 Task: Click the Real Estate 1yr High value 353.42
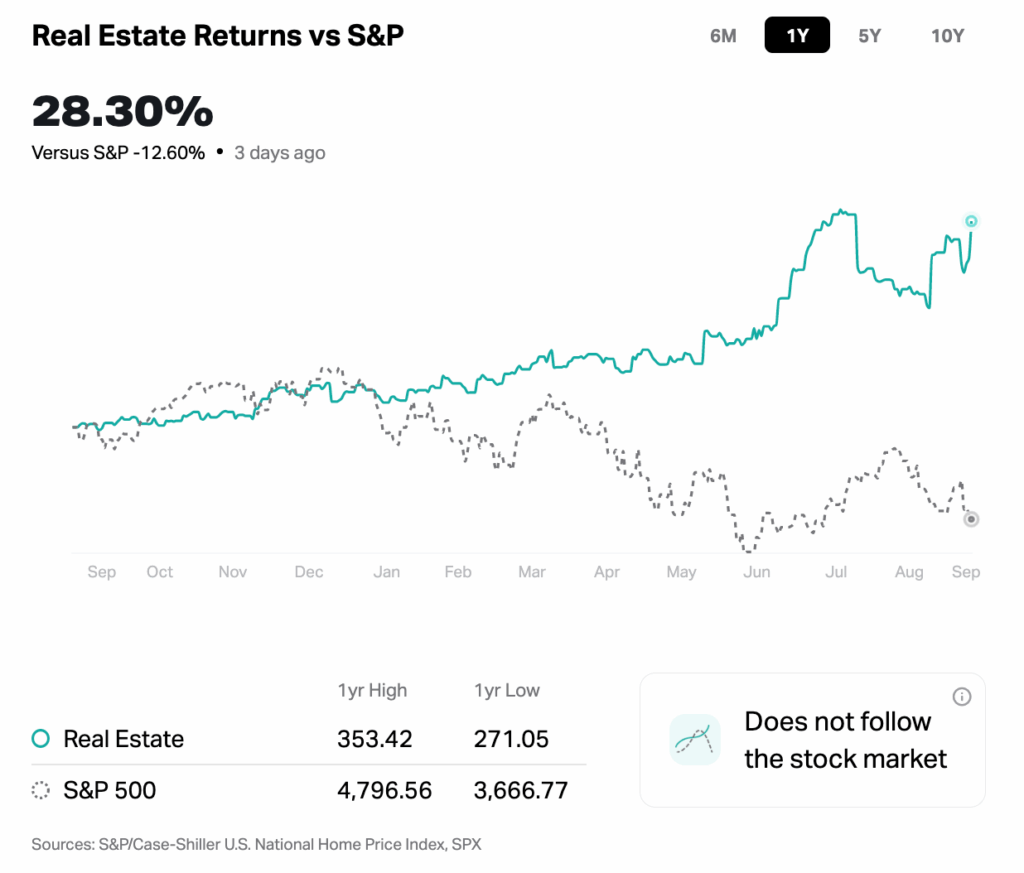point(375,739)
